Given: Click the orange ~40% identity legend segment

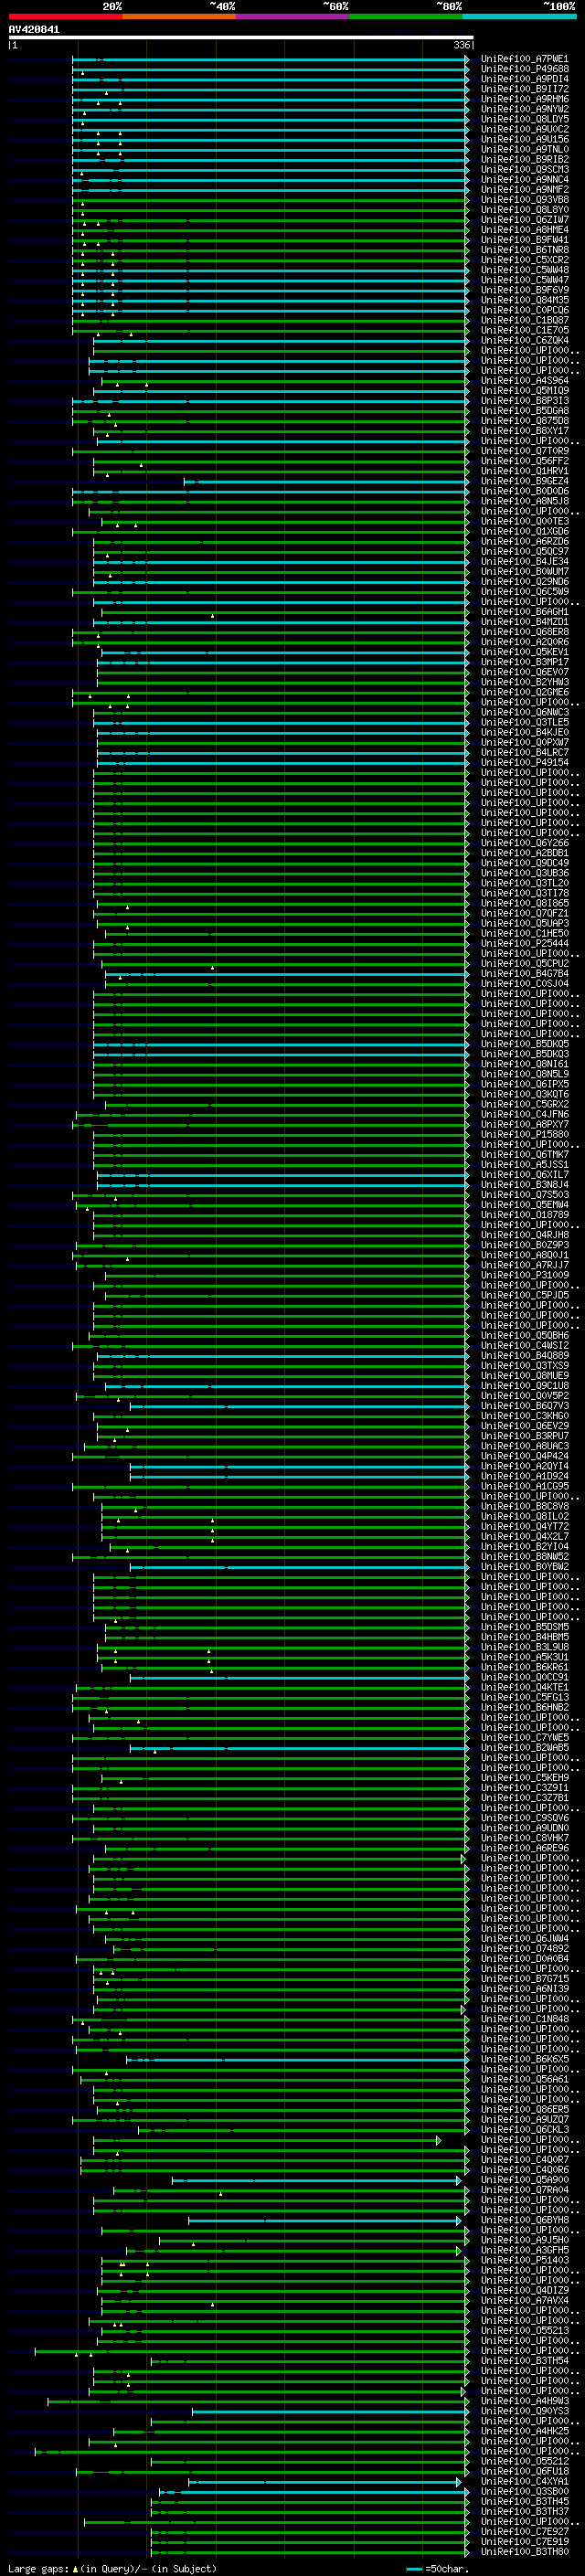Looking at the screenshot, I should tap(179, 16).
